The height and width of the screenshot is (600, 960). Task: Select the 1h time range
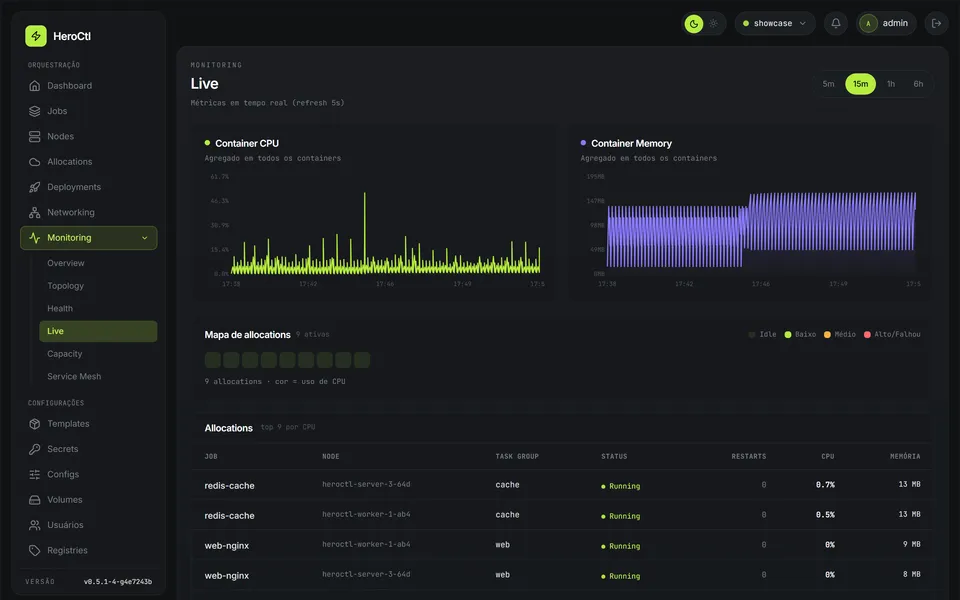[891, 84]
